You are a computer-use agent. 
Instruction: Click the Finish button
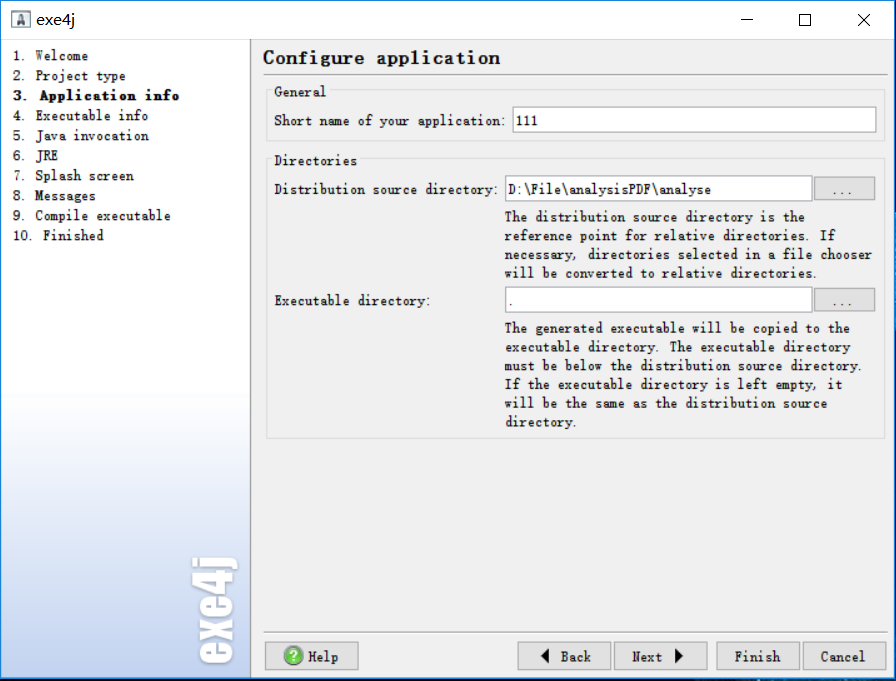coord(758,656)
